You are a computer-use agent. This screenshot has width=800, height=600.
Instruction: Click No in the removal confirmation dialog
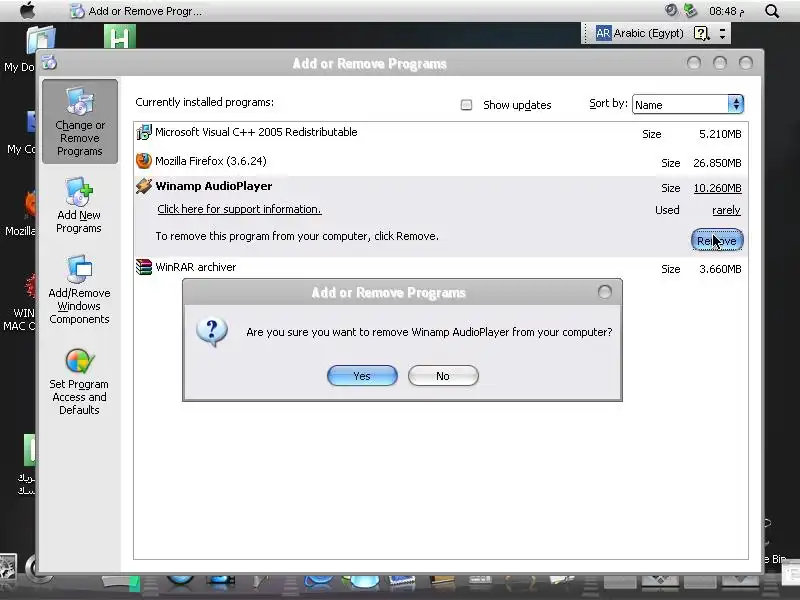tap(443, 376)
